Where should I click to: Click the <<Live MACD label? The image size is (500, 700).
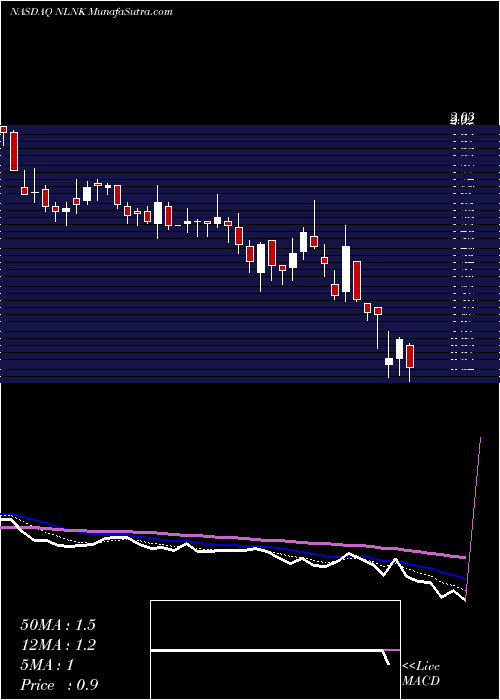[x=421, y=674]
